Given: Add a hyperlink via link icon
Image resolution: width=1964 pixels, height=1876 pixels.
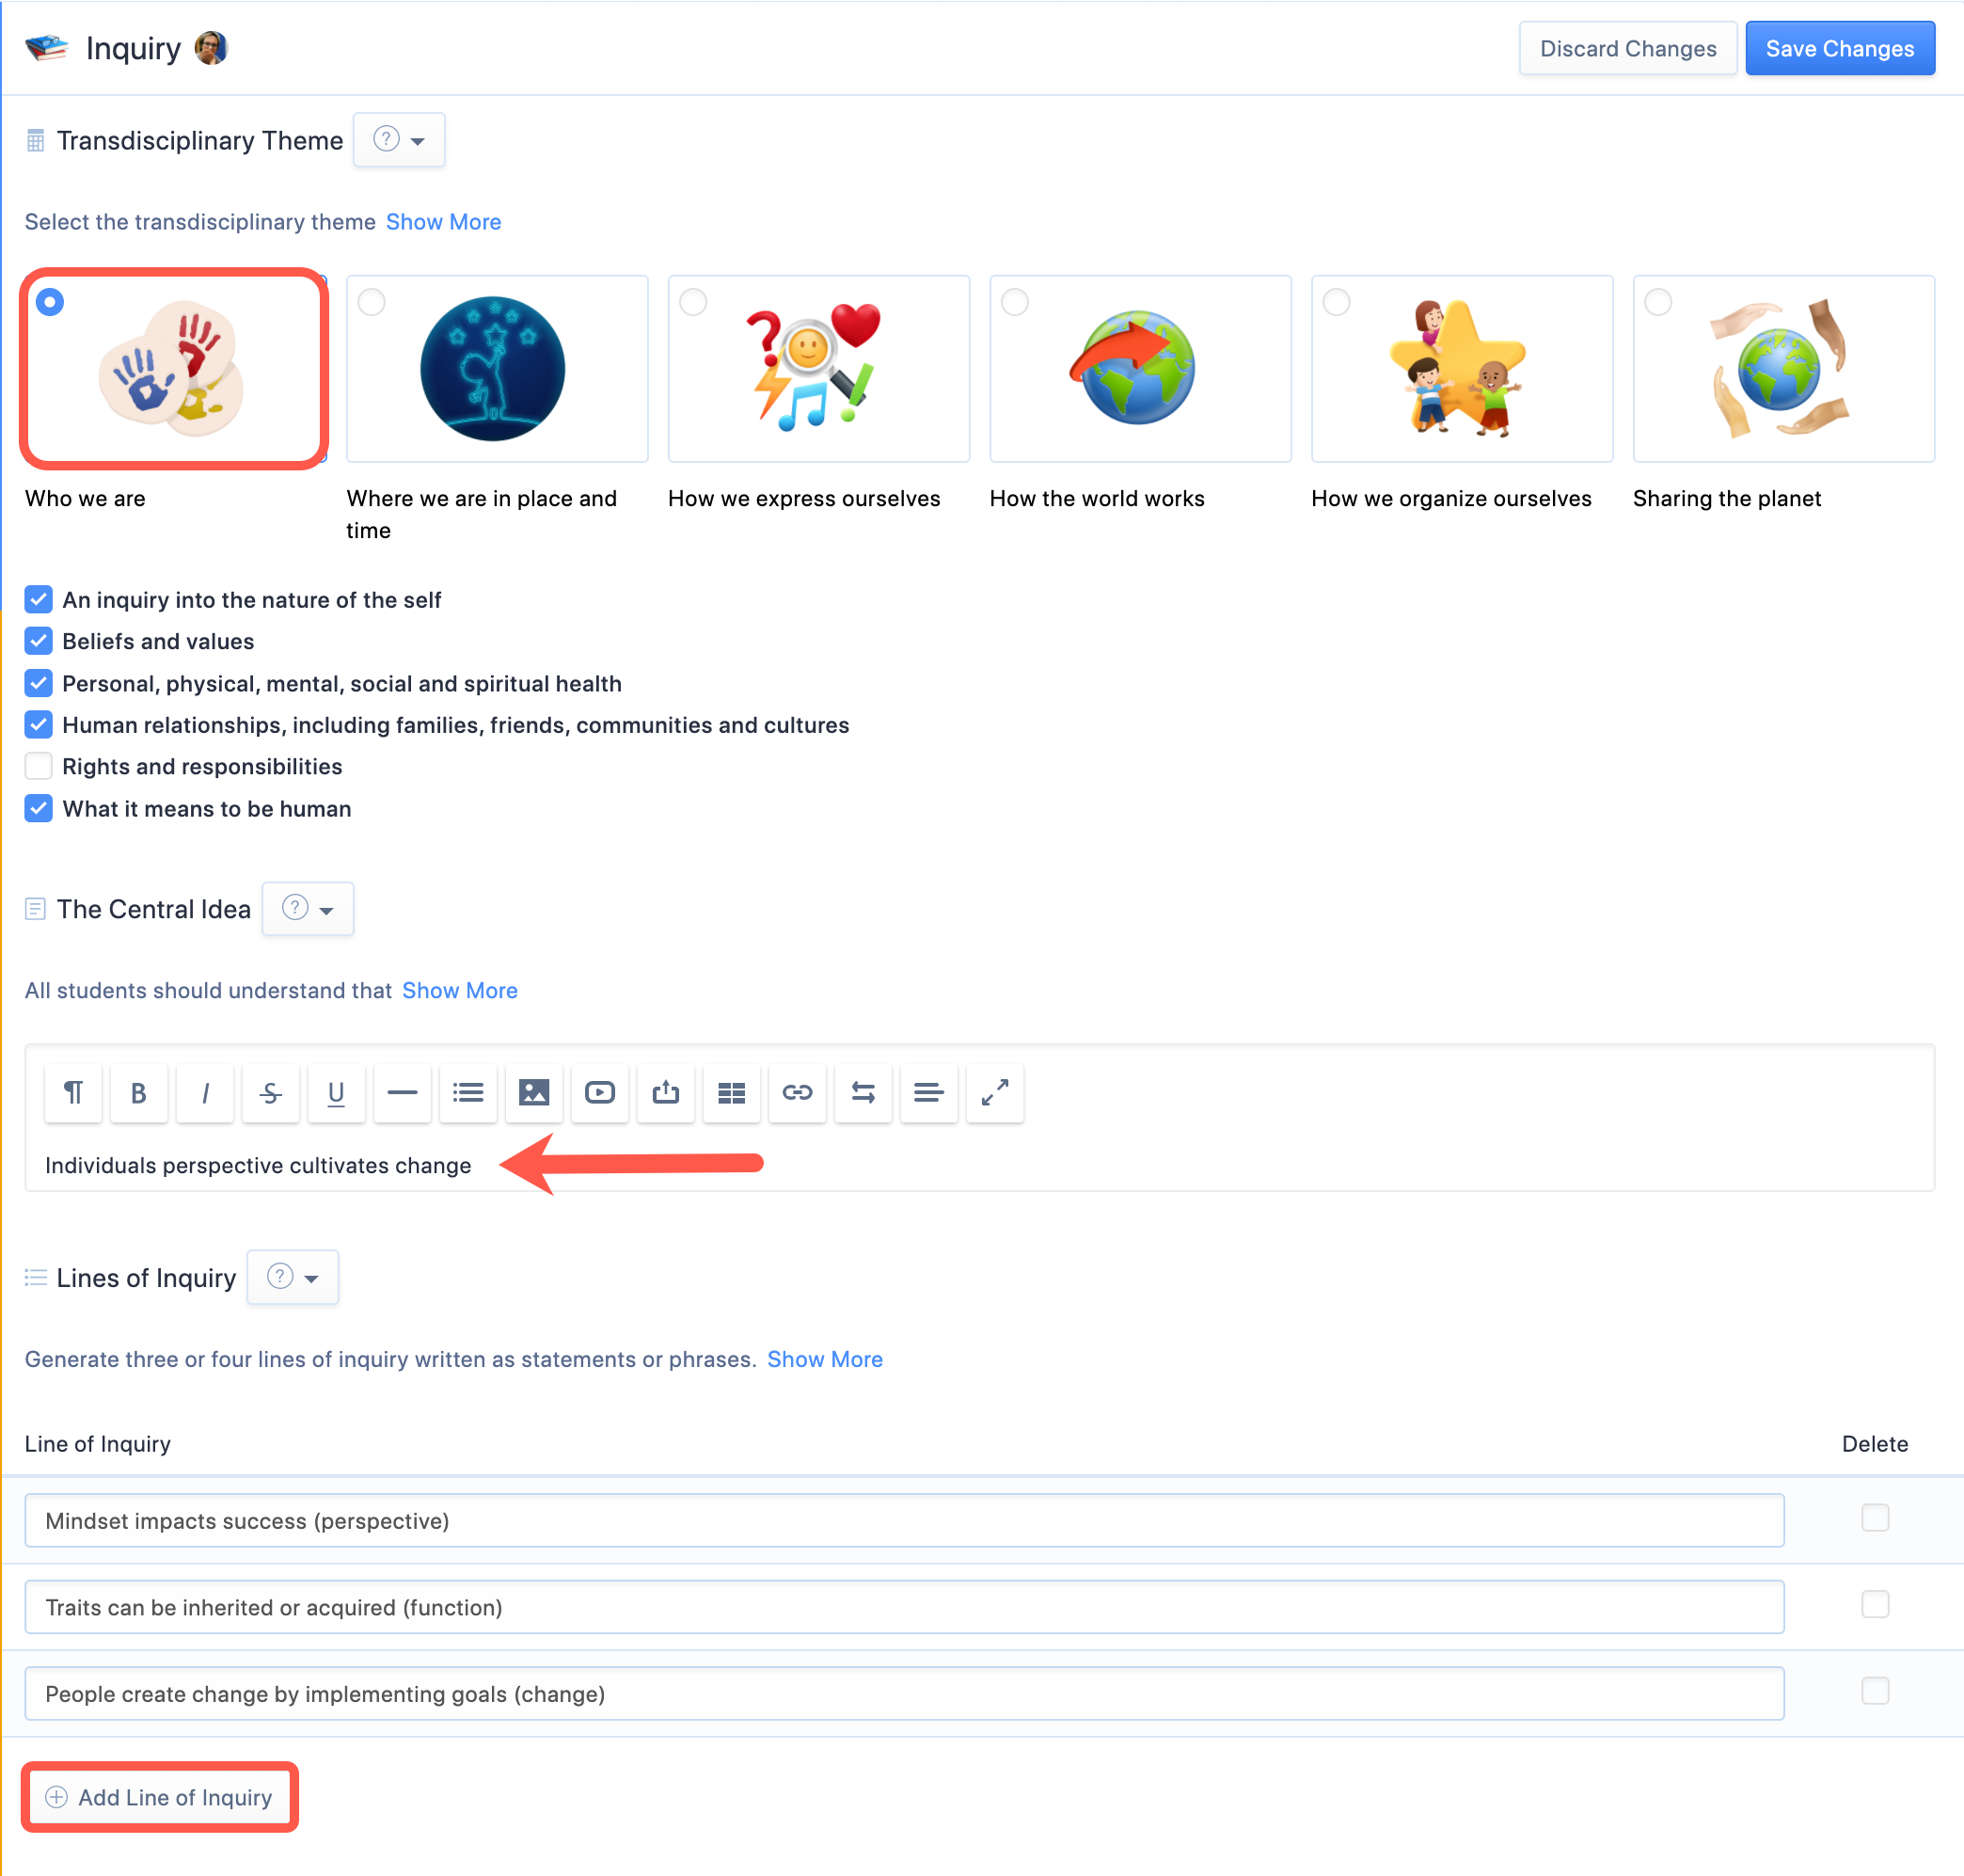Looking at the screenshot, I should (x=797, y=1093).
